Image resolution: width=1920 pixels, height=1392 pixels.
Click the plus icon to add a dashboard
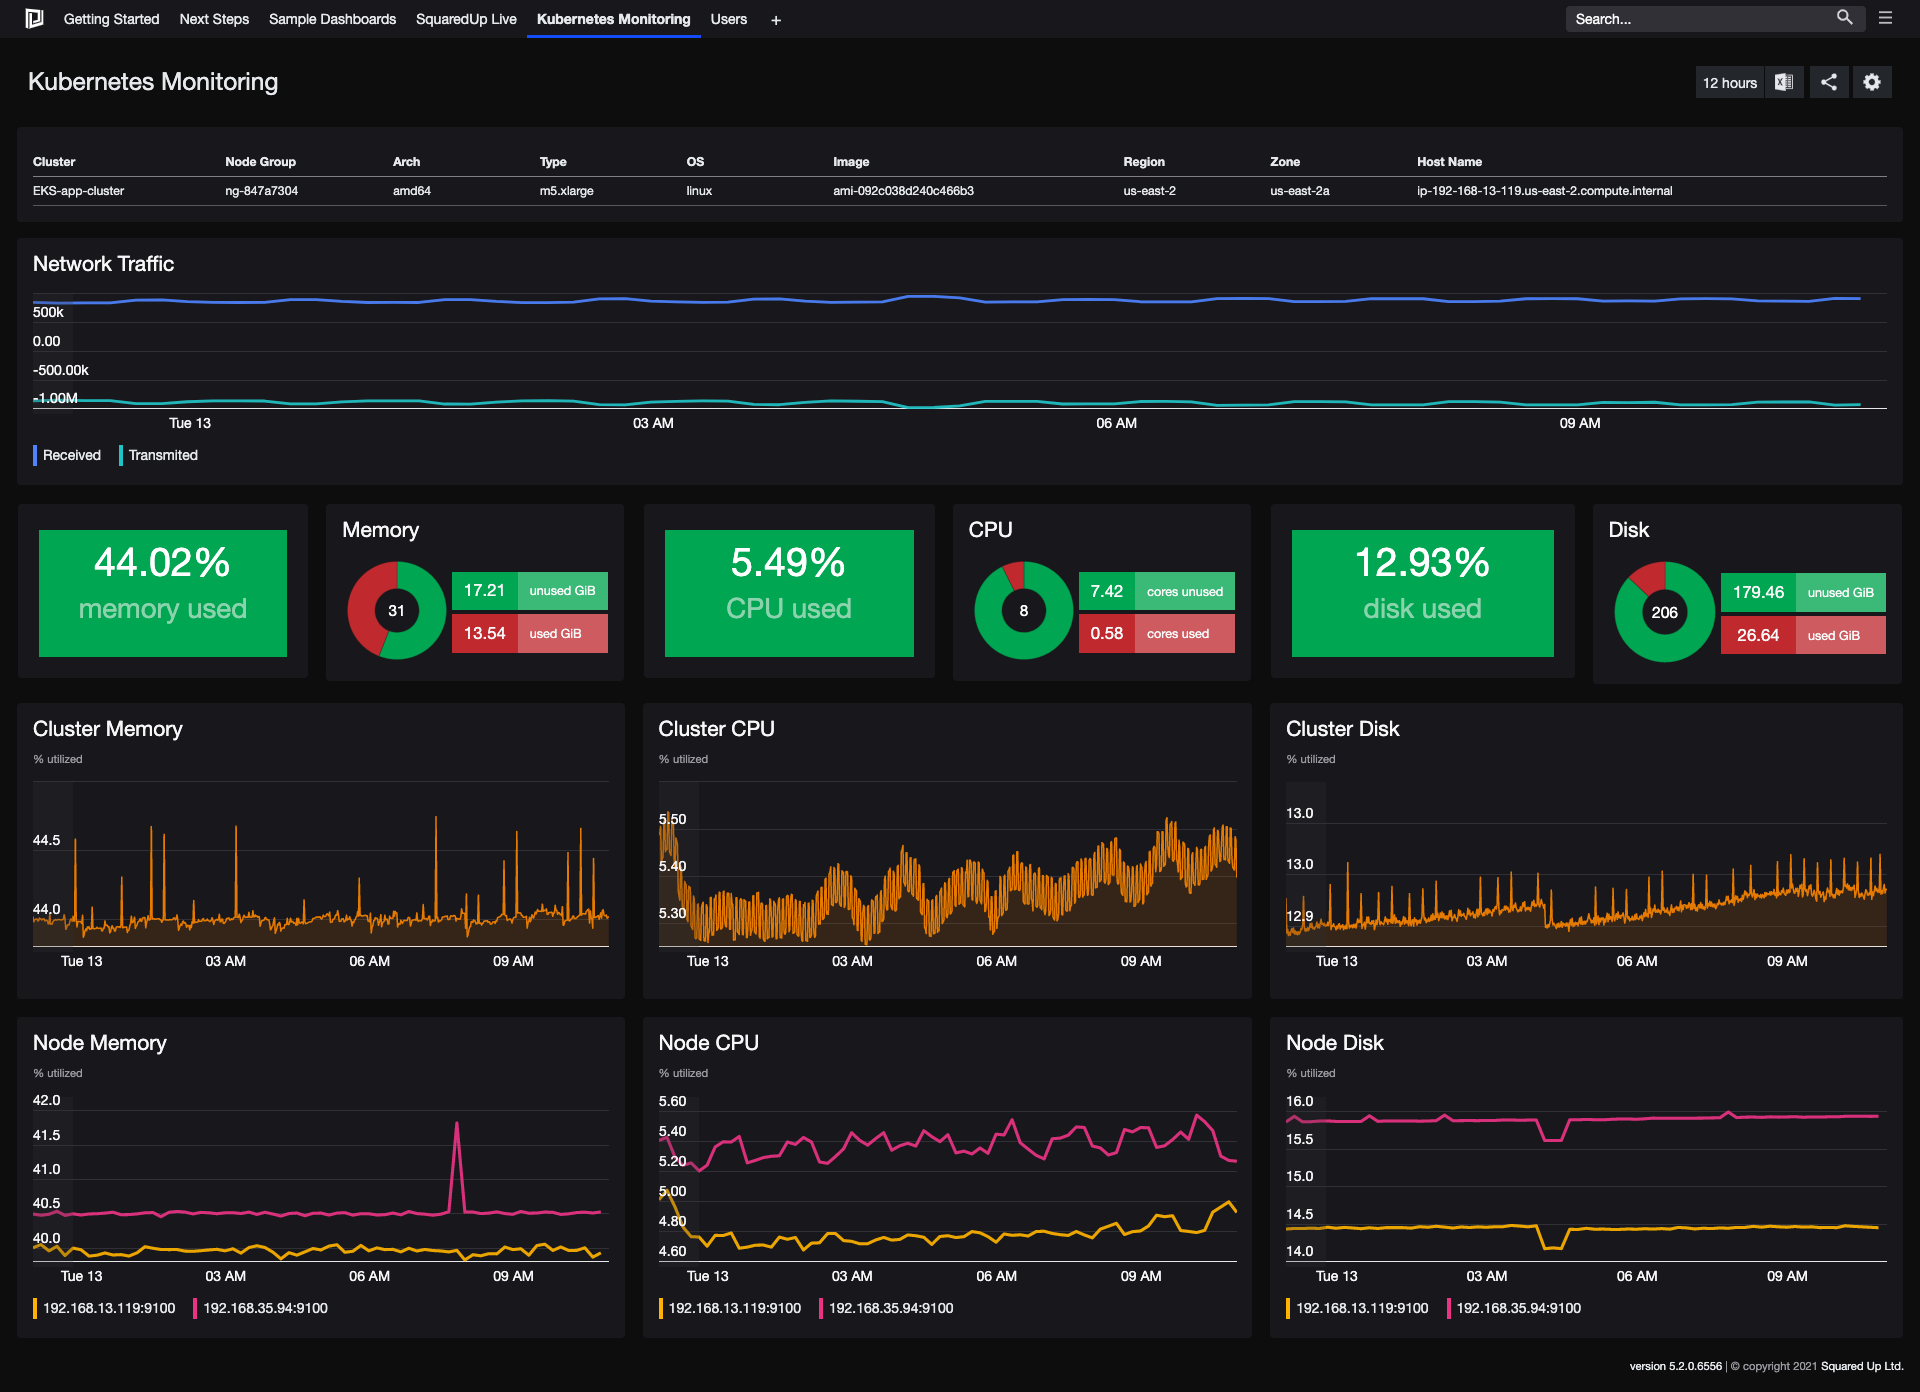775,20
